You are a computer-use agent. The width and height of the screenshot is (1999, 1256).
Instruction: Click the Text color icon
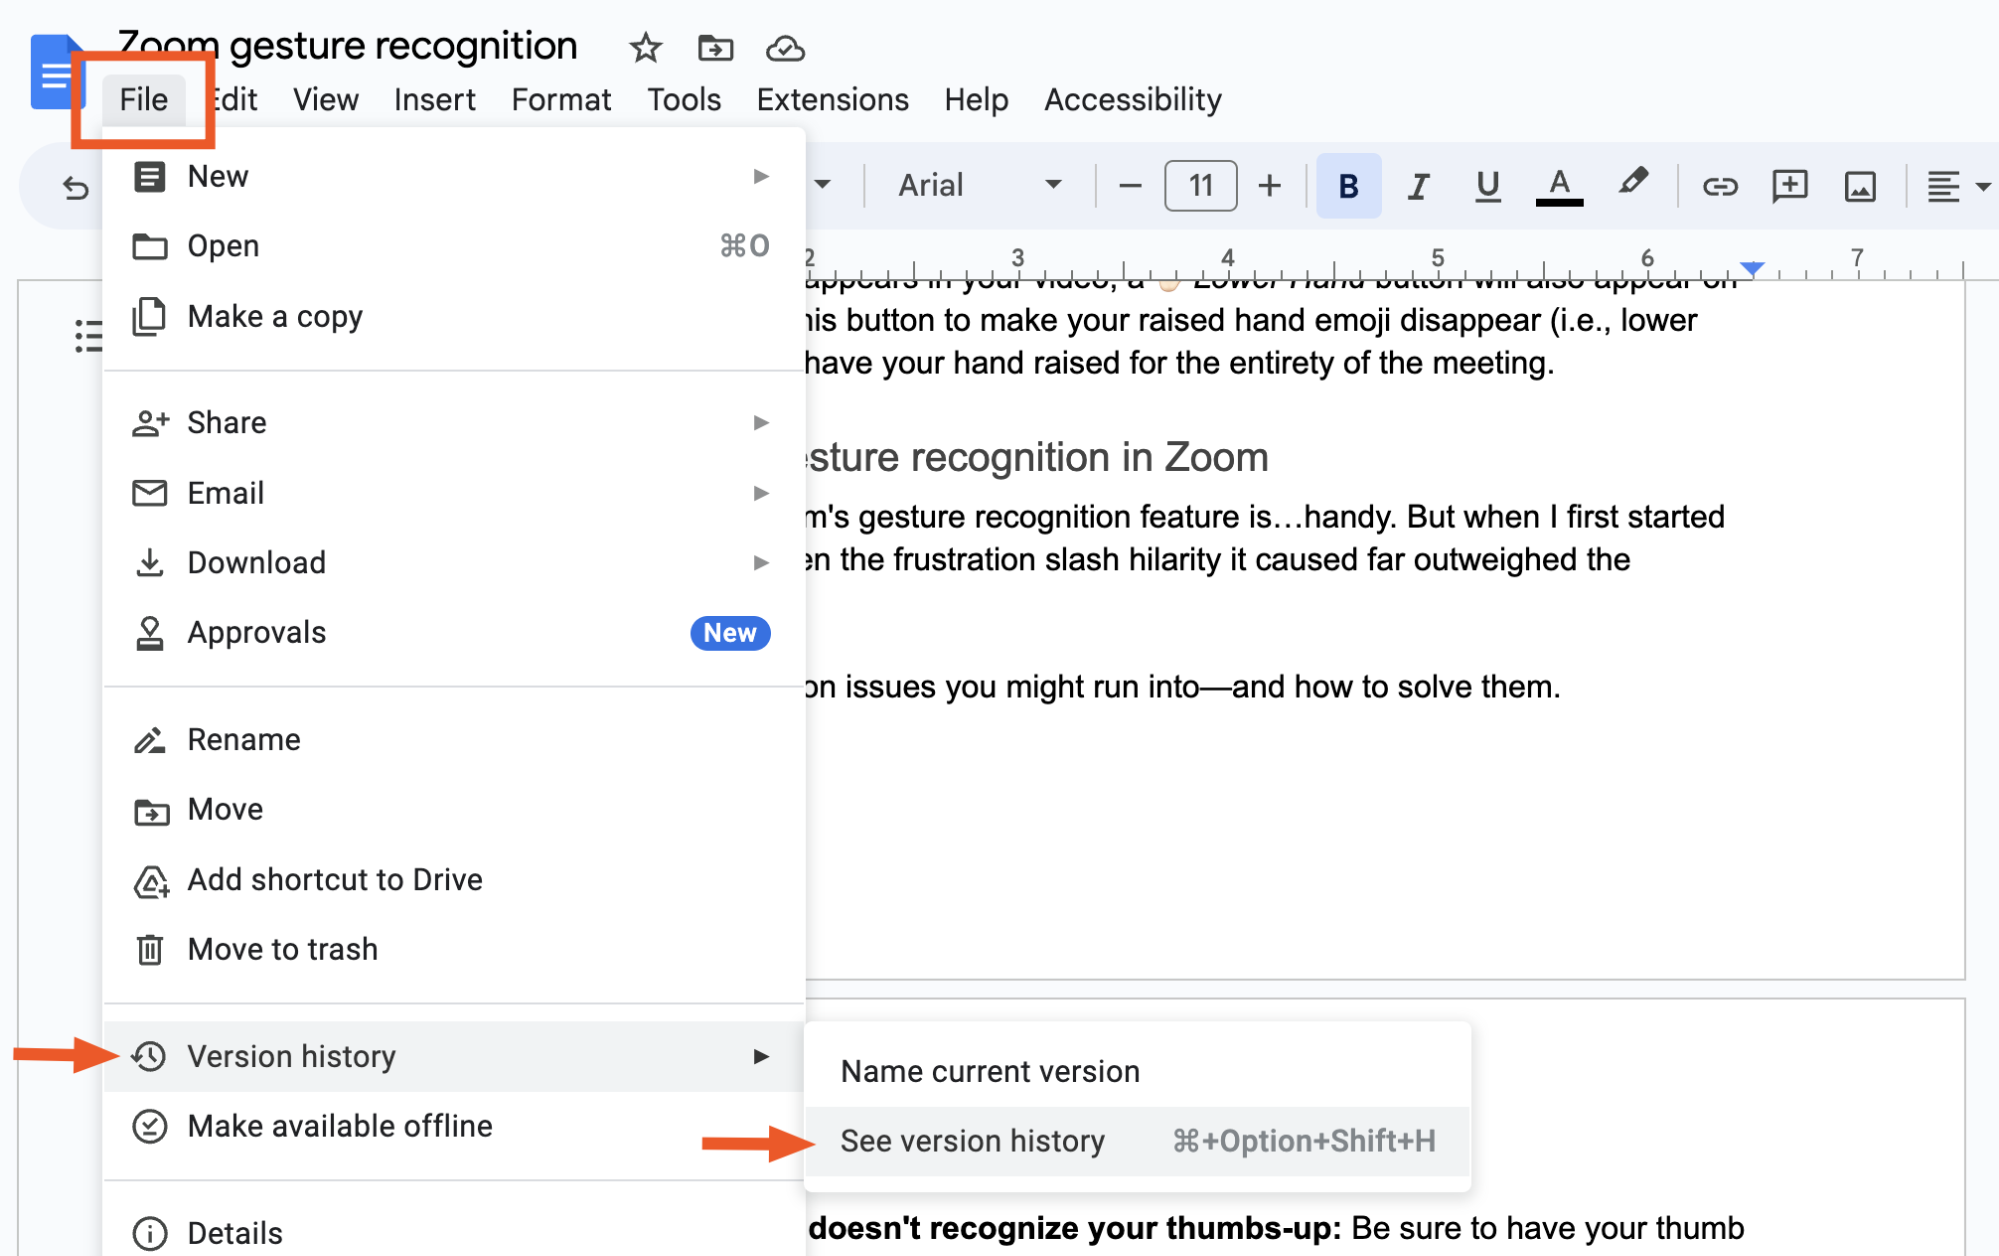point(1559,185)
